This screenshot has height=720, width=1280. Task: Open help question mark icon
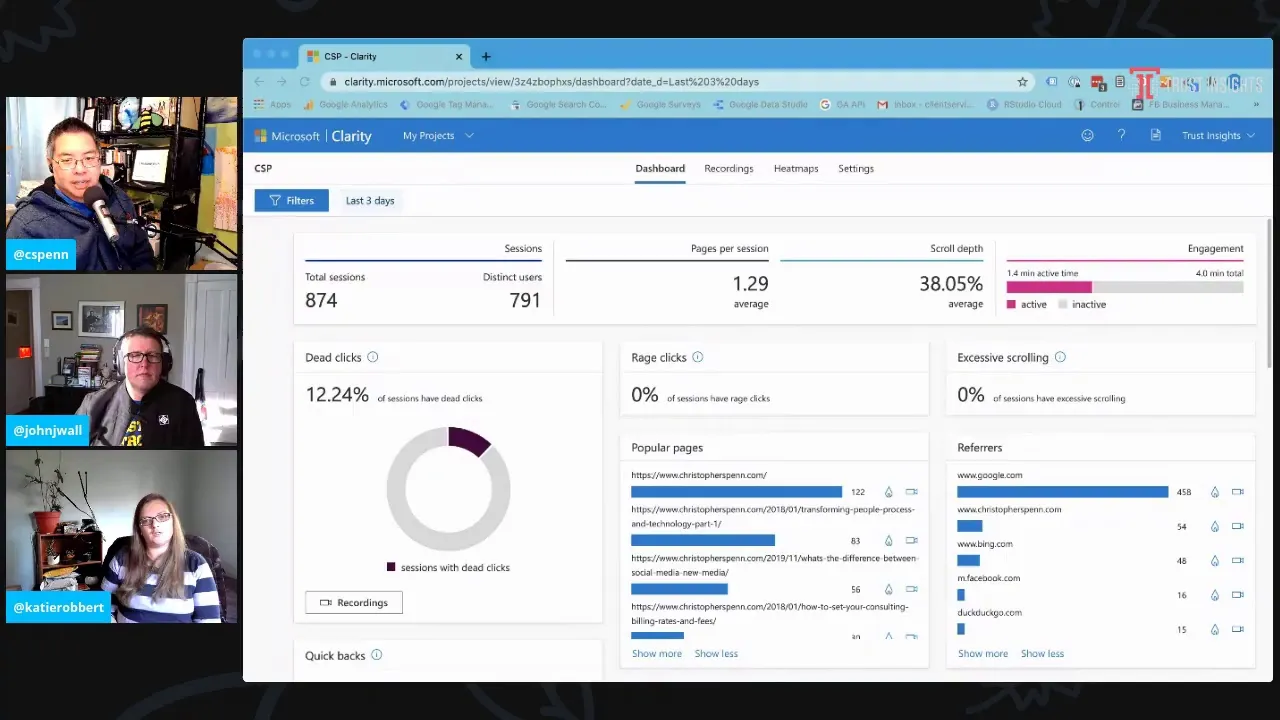pos(1121,135)
